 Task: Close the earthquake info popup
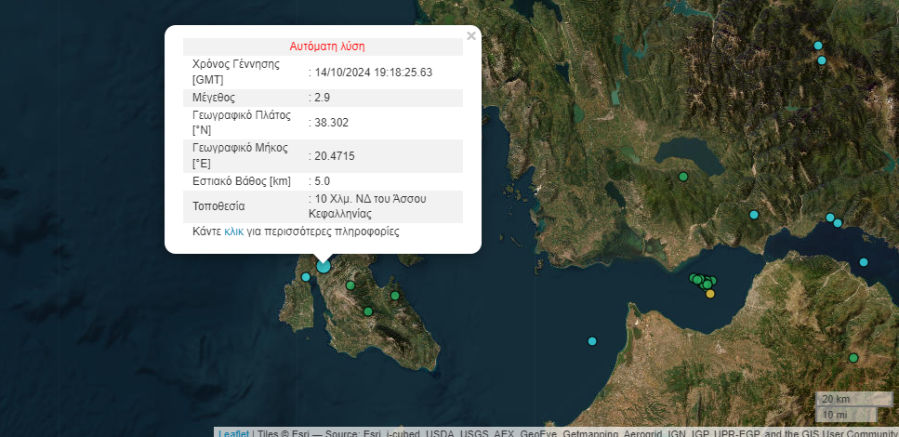point(471,36)
